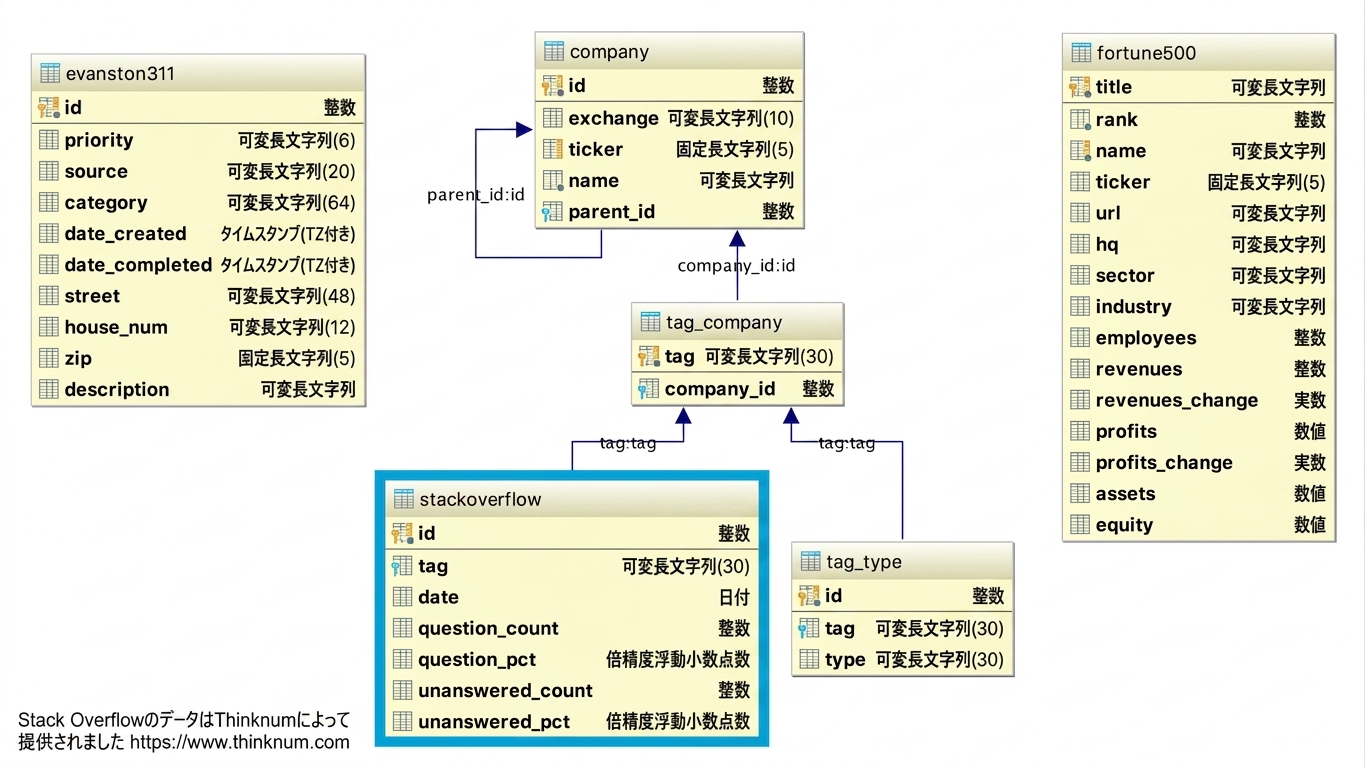Click column icon next to revenues_change
The height and width of the screenshot is (768, 1365).
coord(1080,400)
